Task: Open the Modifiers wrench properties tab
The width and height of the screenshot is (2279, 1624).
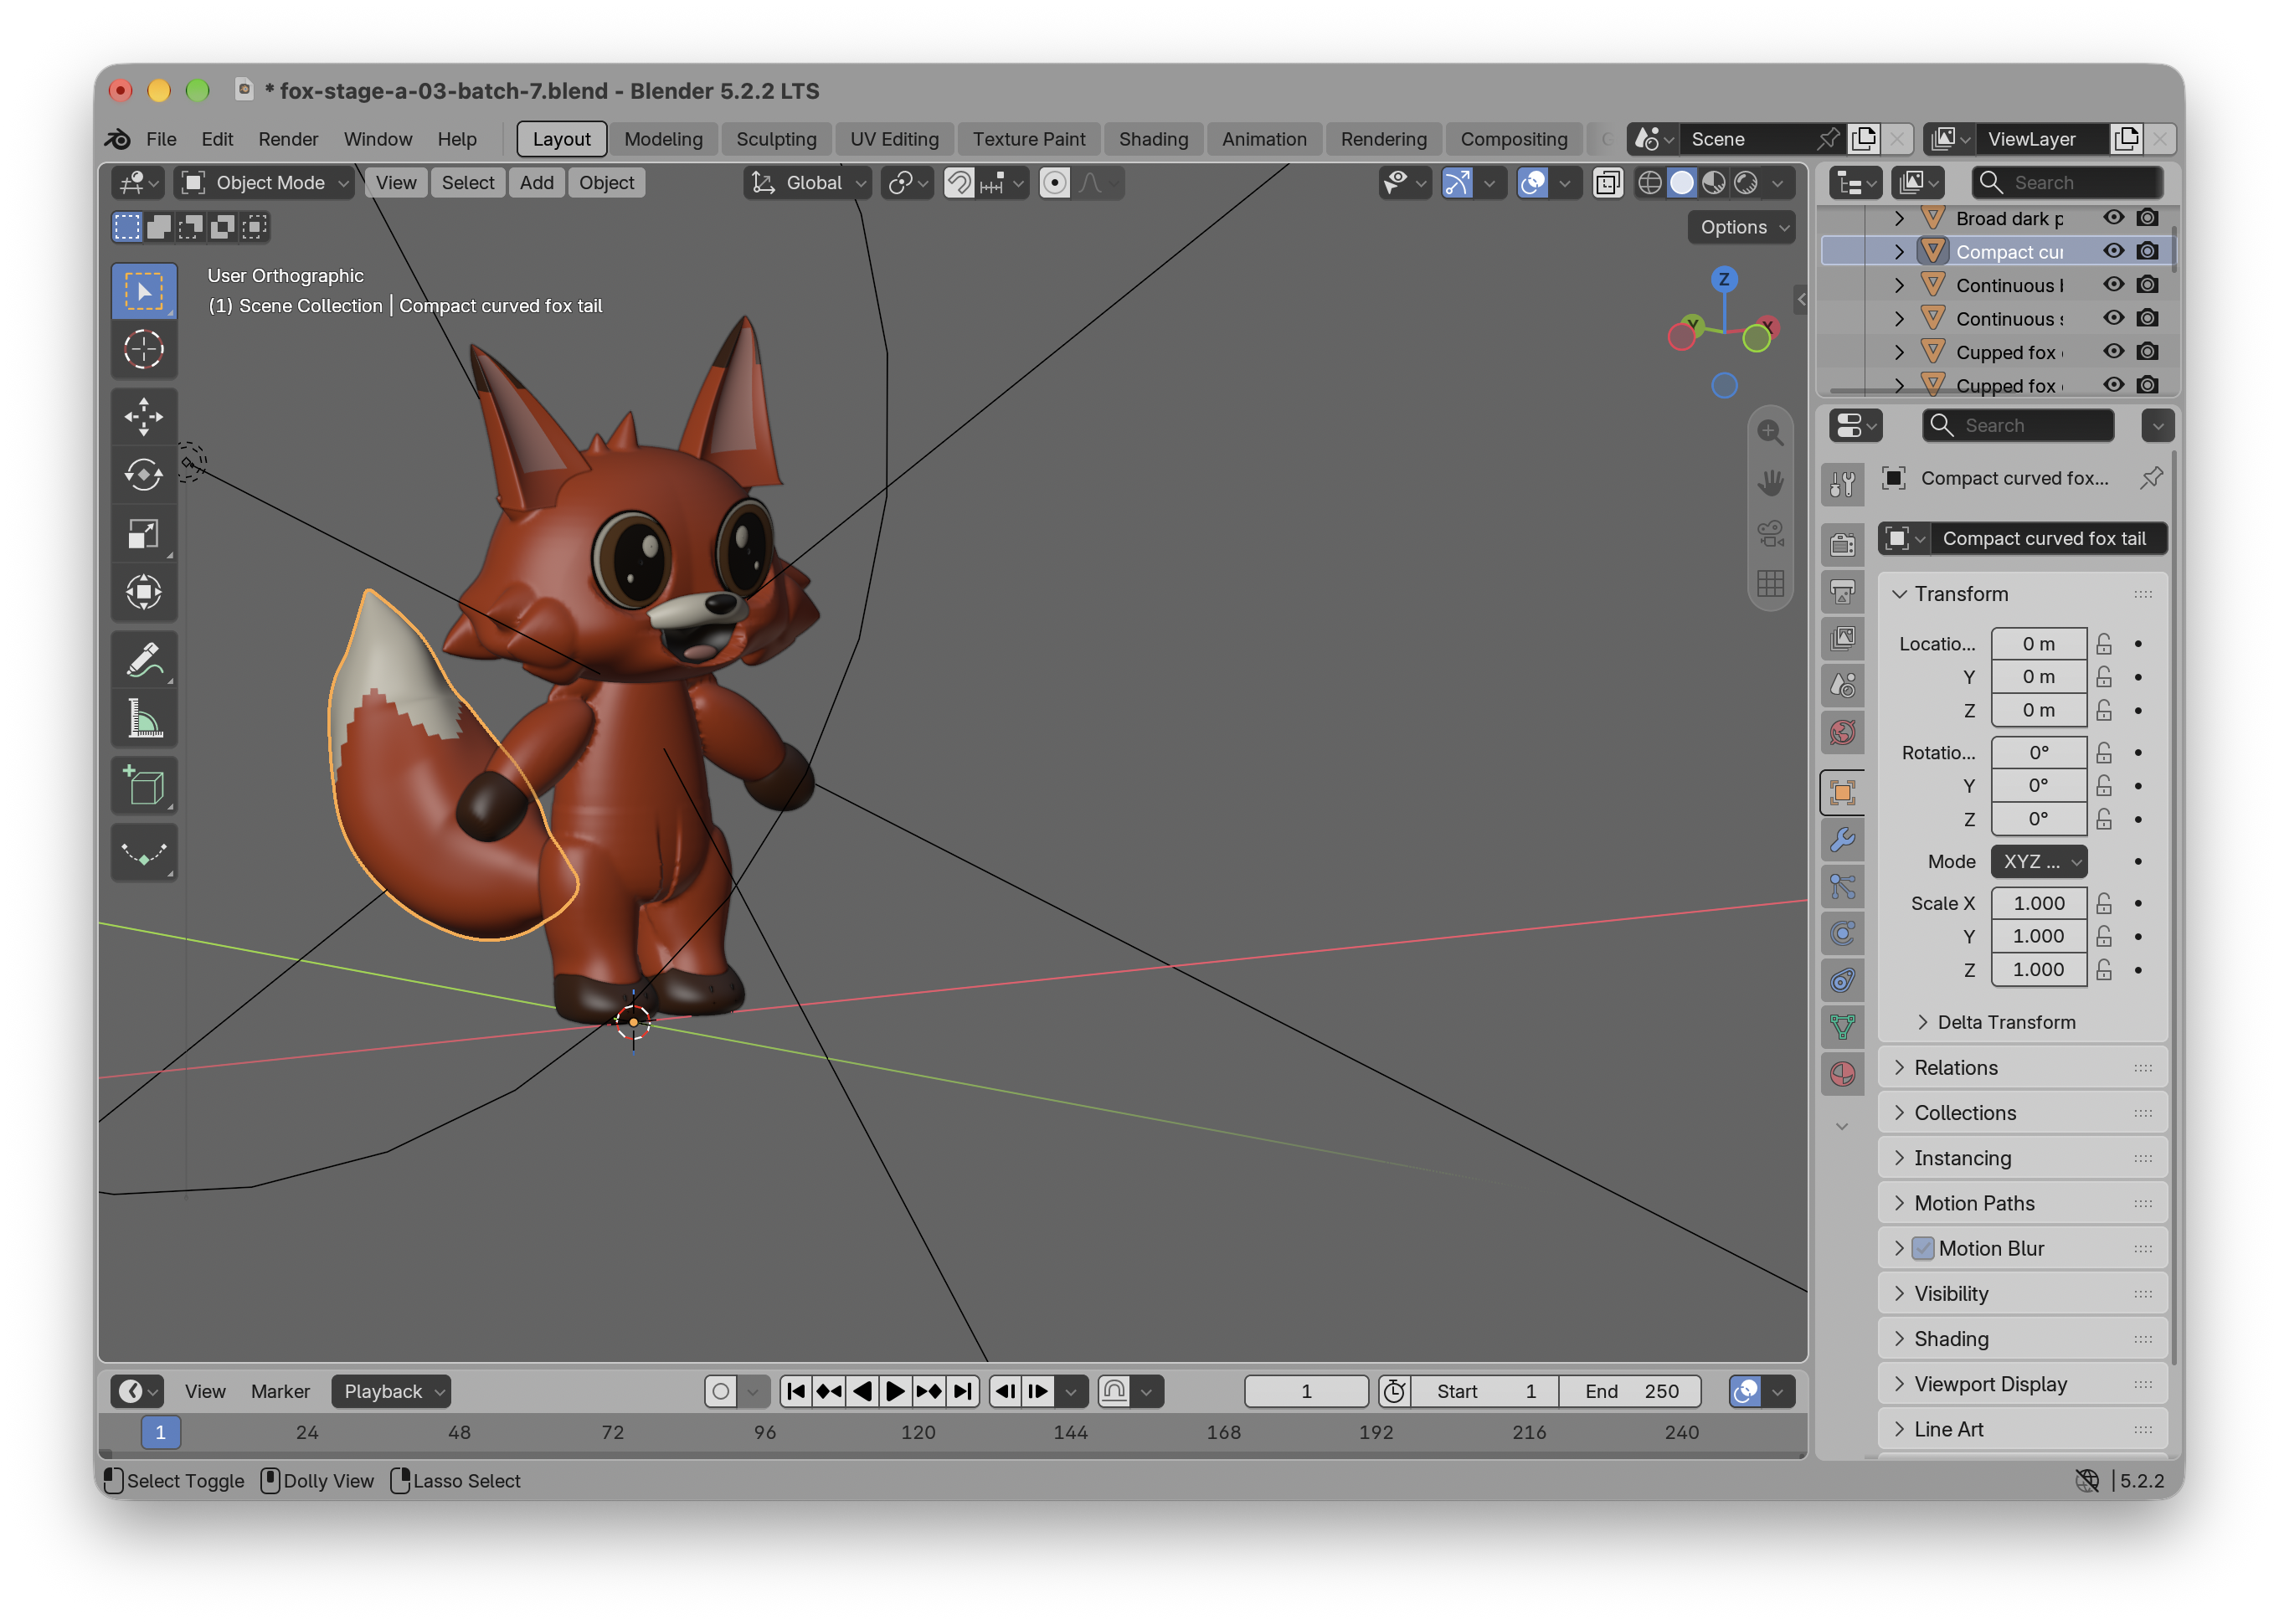Action: click(1842, 839)
